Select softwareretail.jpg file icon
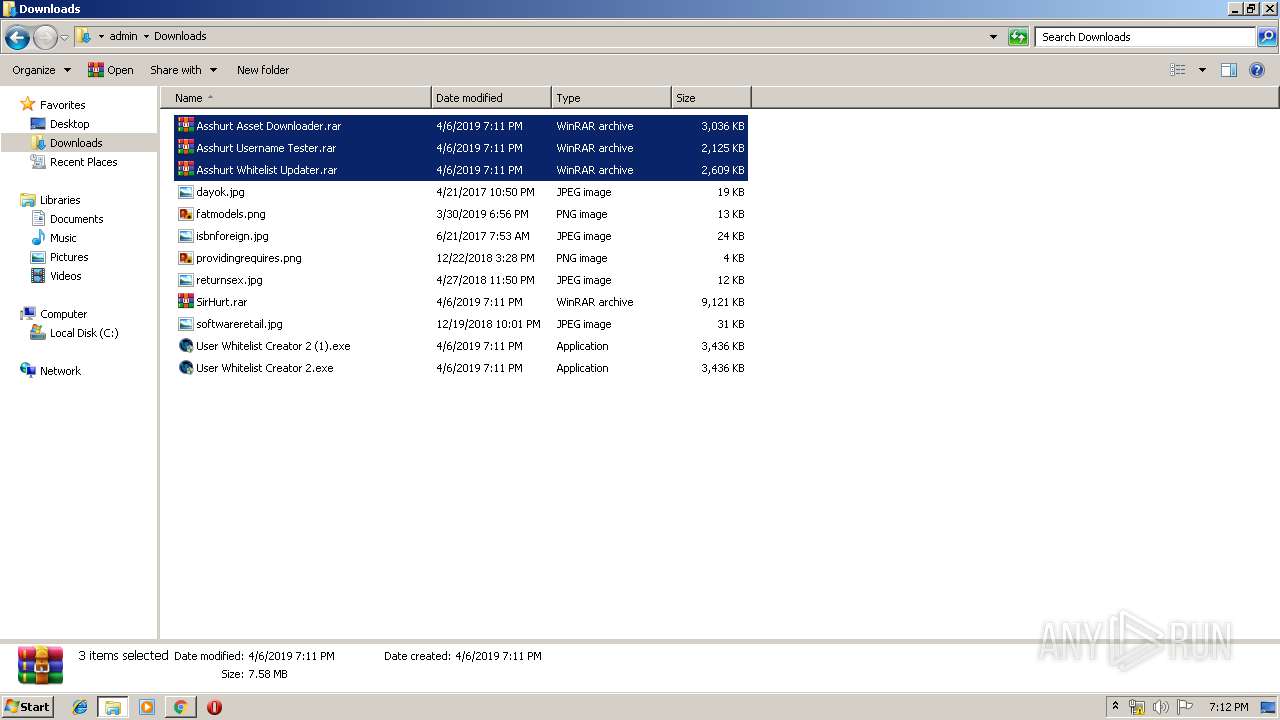 (x=186, y=324)
